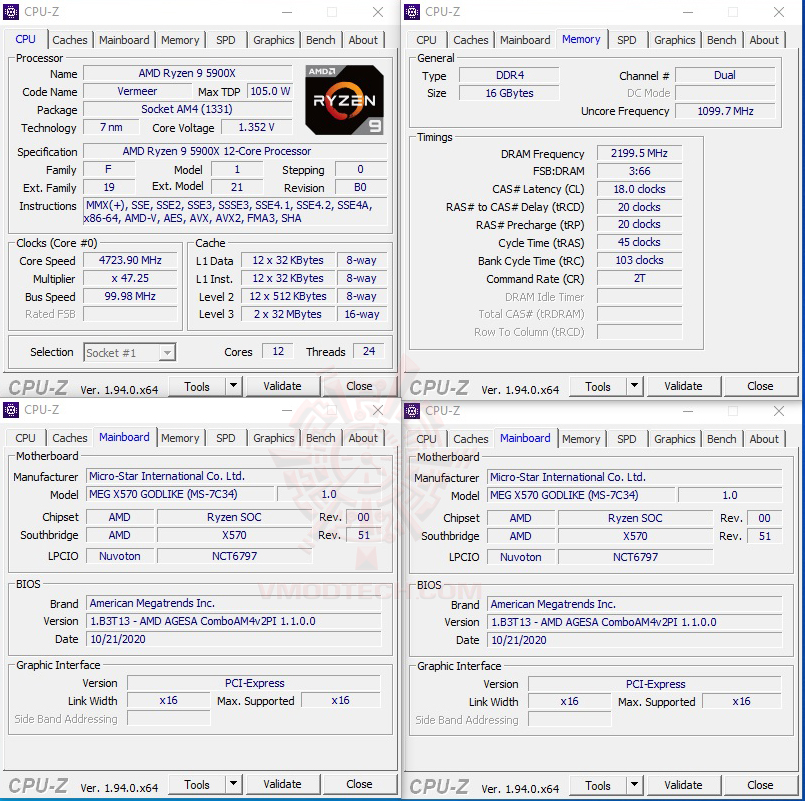Open Graphics tab in top-left CPU window

coord(274,40)
